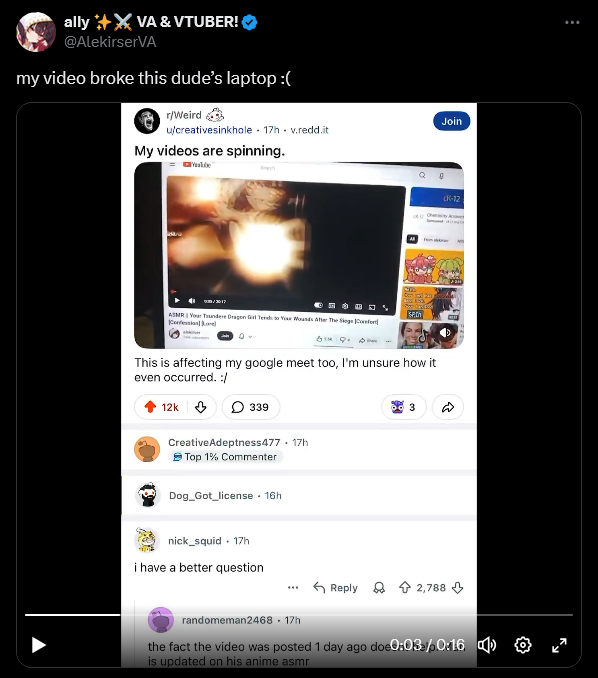The height and width of the screenshot is (678, 598).
Task: Mute the video with speaker icon
Action: [487, 645]
